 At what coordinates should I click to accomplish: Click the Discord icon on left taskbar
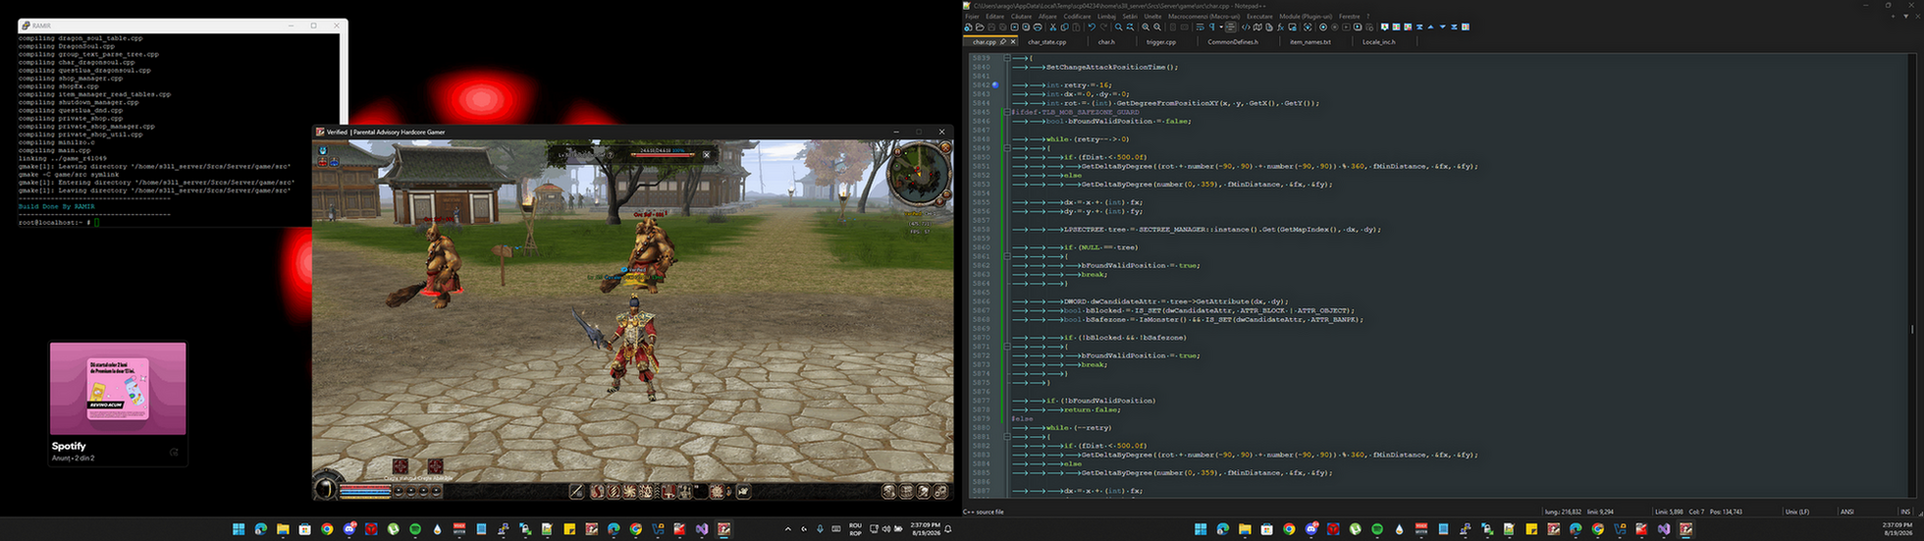pyautogui.click(x=349, y=529)
